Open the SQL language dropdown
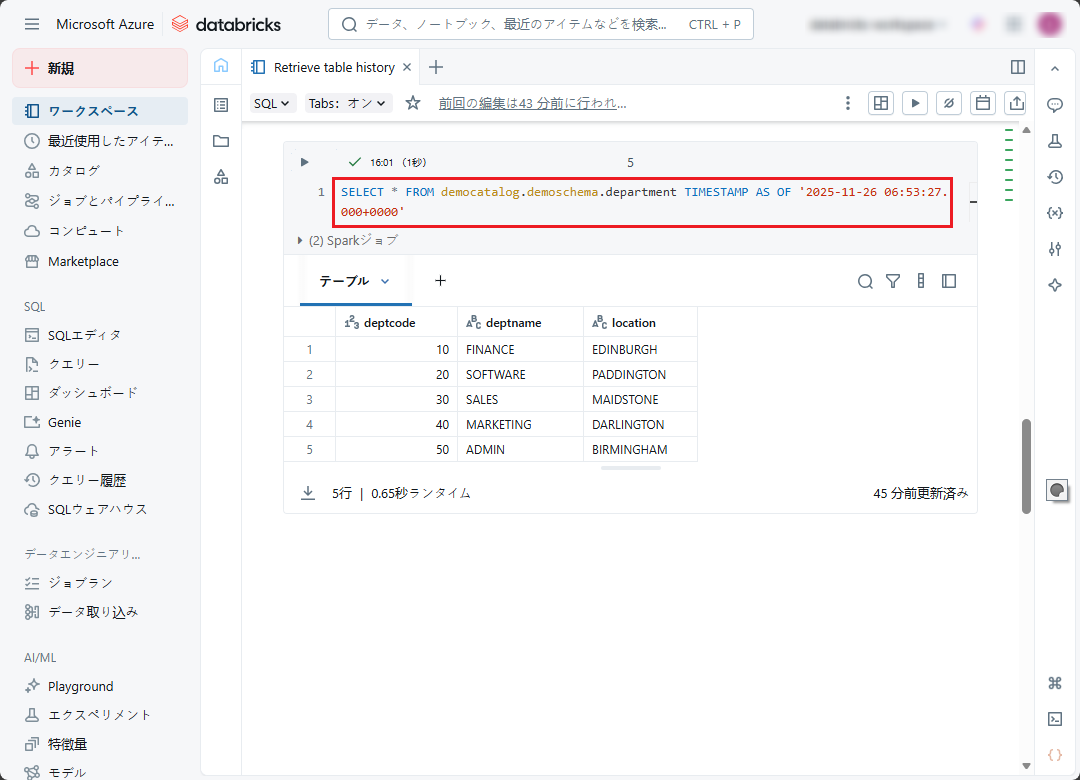 coord(272,103)
